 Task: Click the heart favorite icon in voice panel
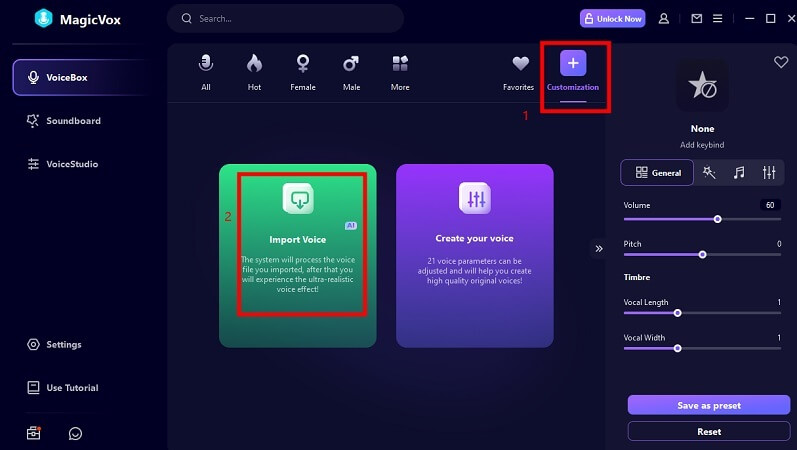(781, 62)
